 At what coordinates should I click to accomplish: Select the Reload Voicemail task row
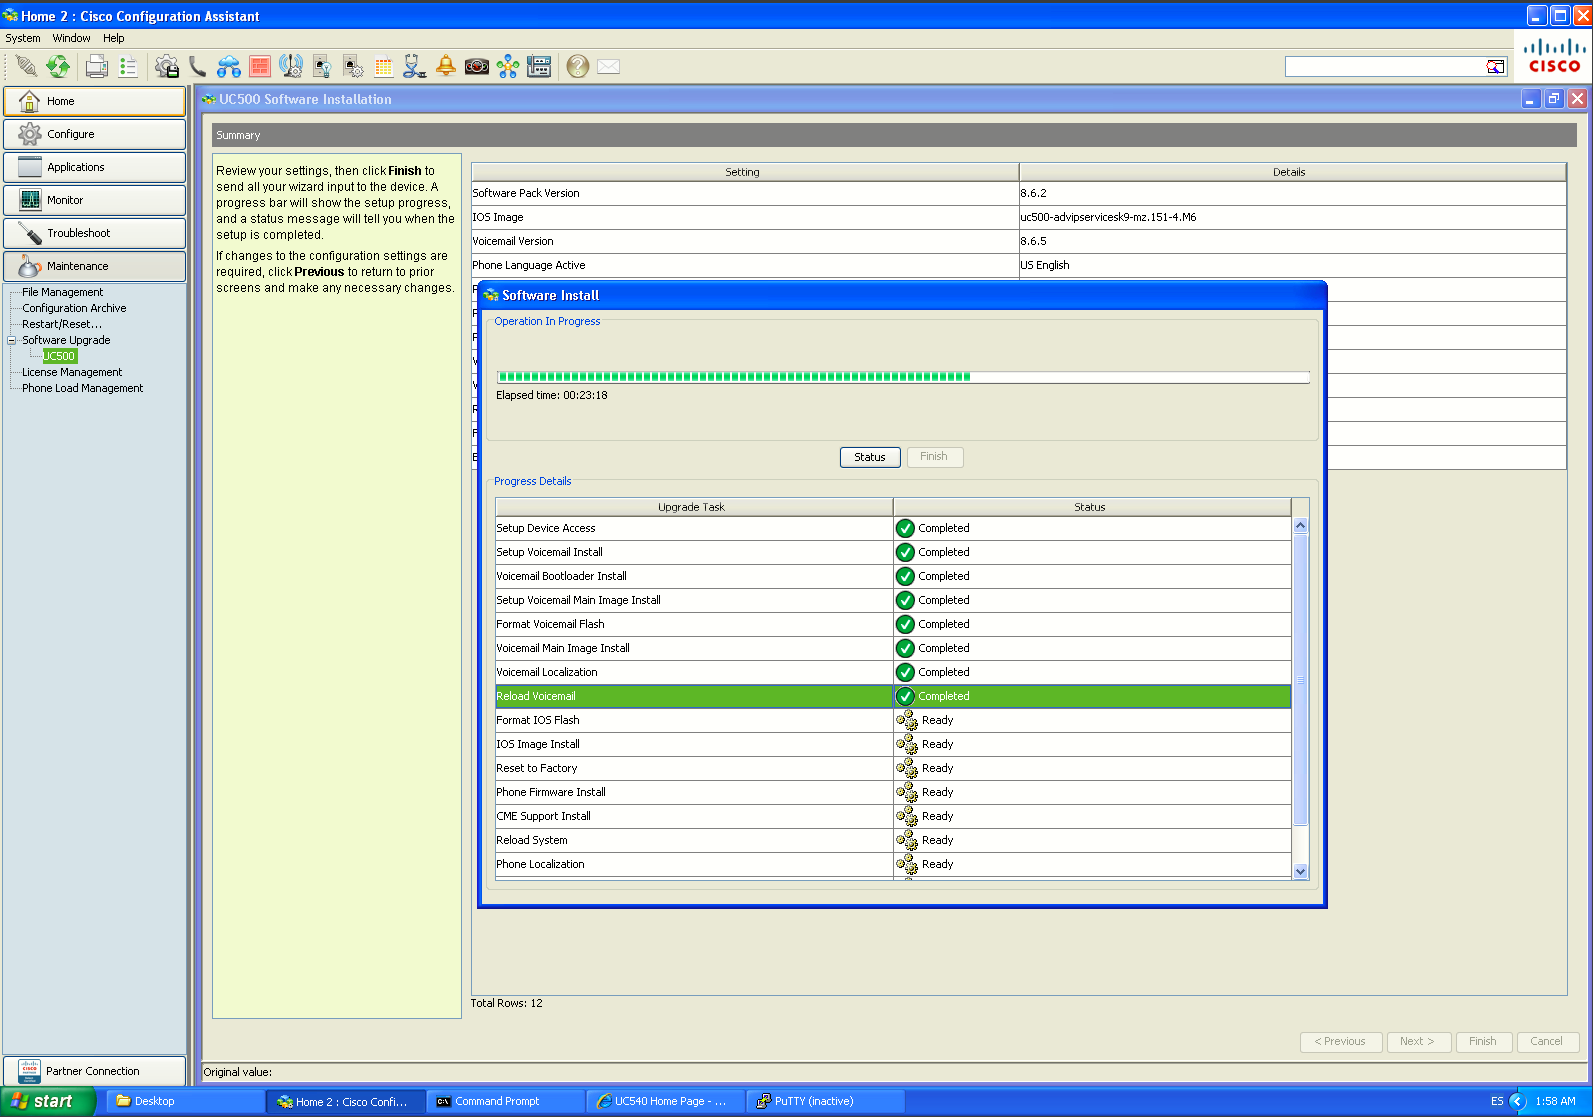pos(893,696)
